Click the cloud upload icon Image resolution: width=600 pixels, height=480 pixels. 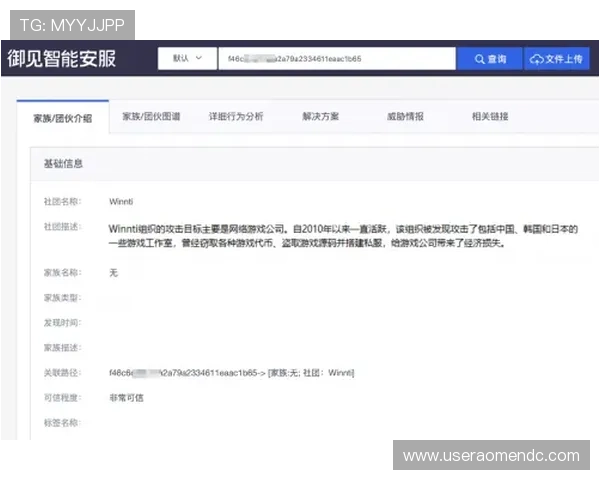(x=536, y=59)
